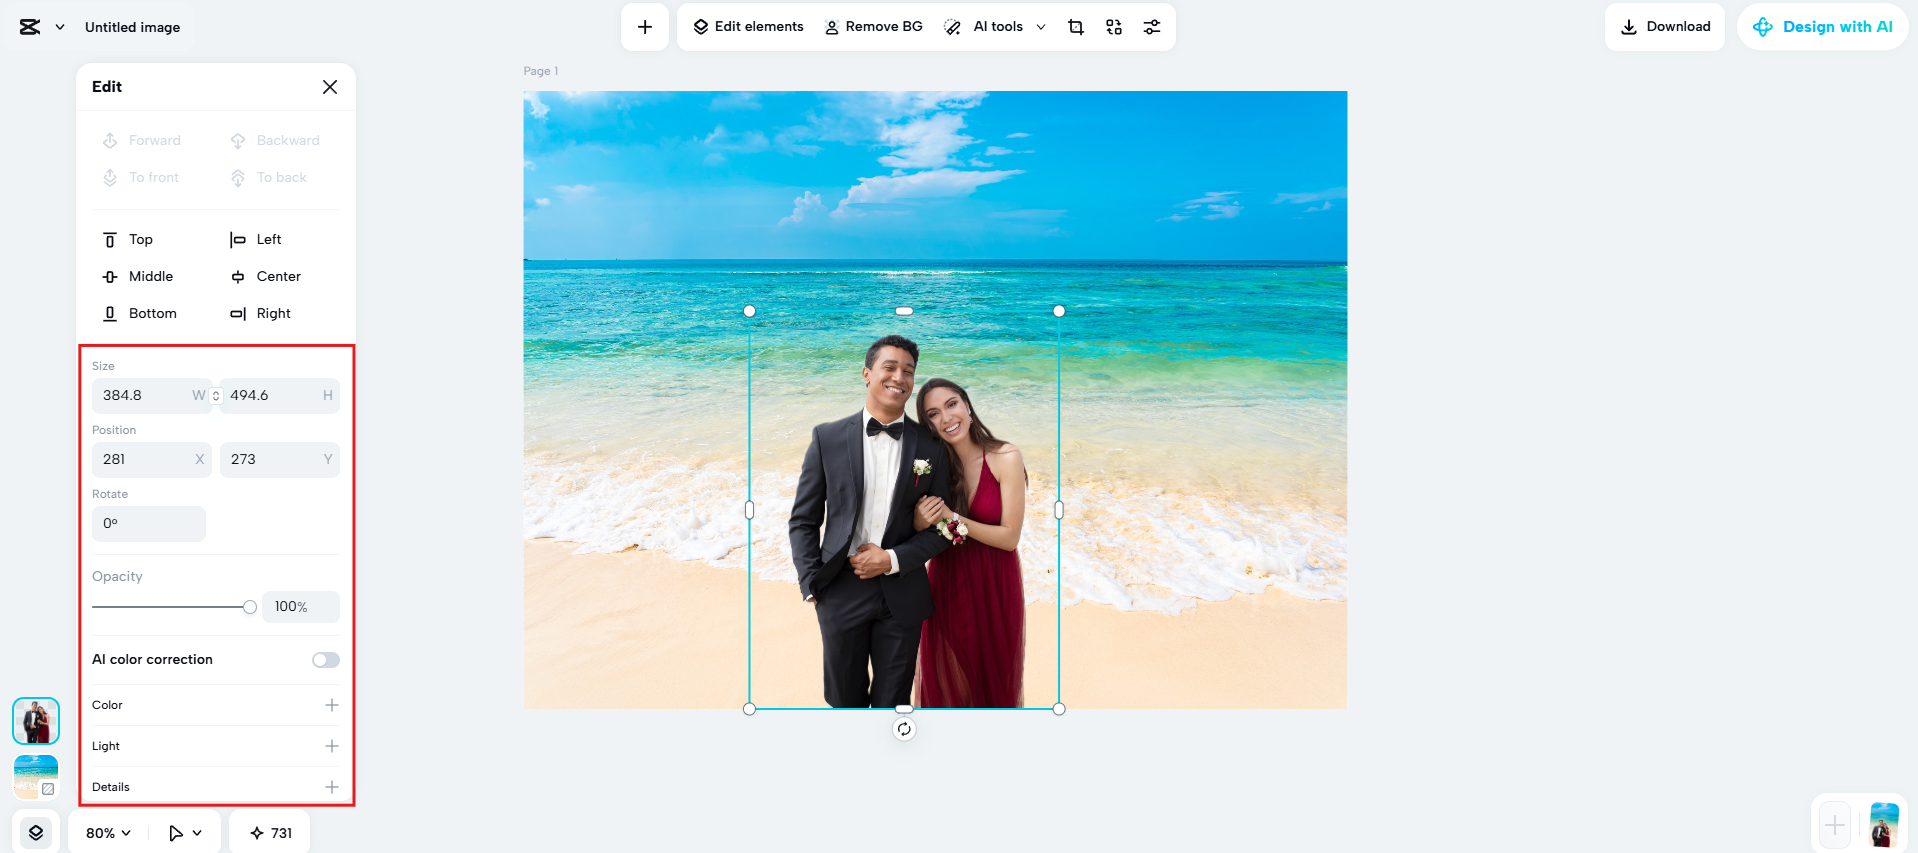Expand the Light section
The width and height of the screenshot is (1918, 853).
click(332, 746)
